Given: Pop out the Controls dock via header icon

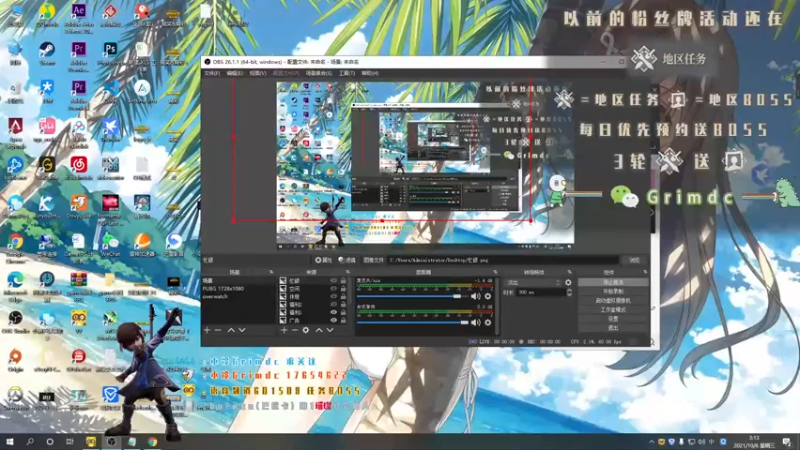Looking at the screenshot, I should pyautogui.click(x=645, y=272).
